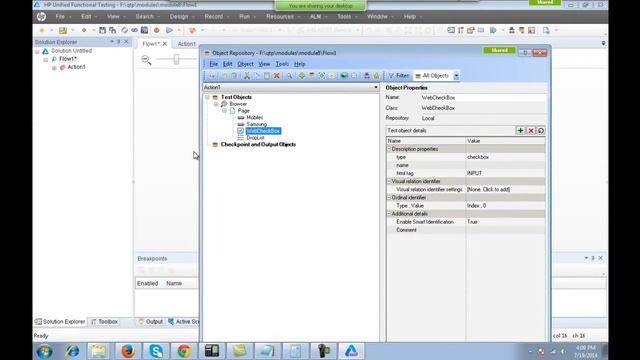Click the Windows Start button
This screenshot has height=360, width=640.
point(44,351)
